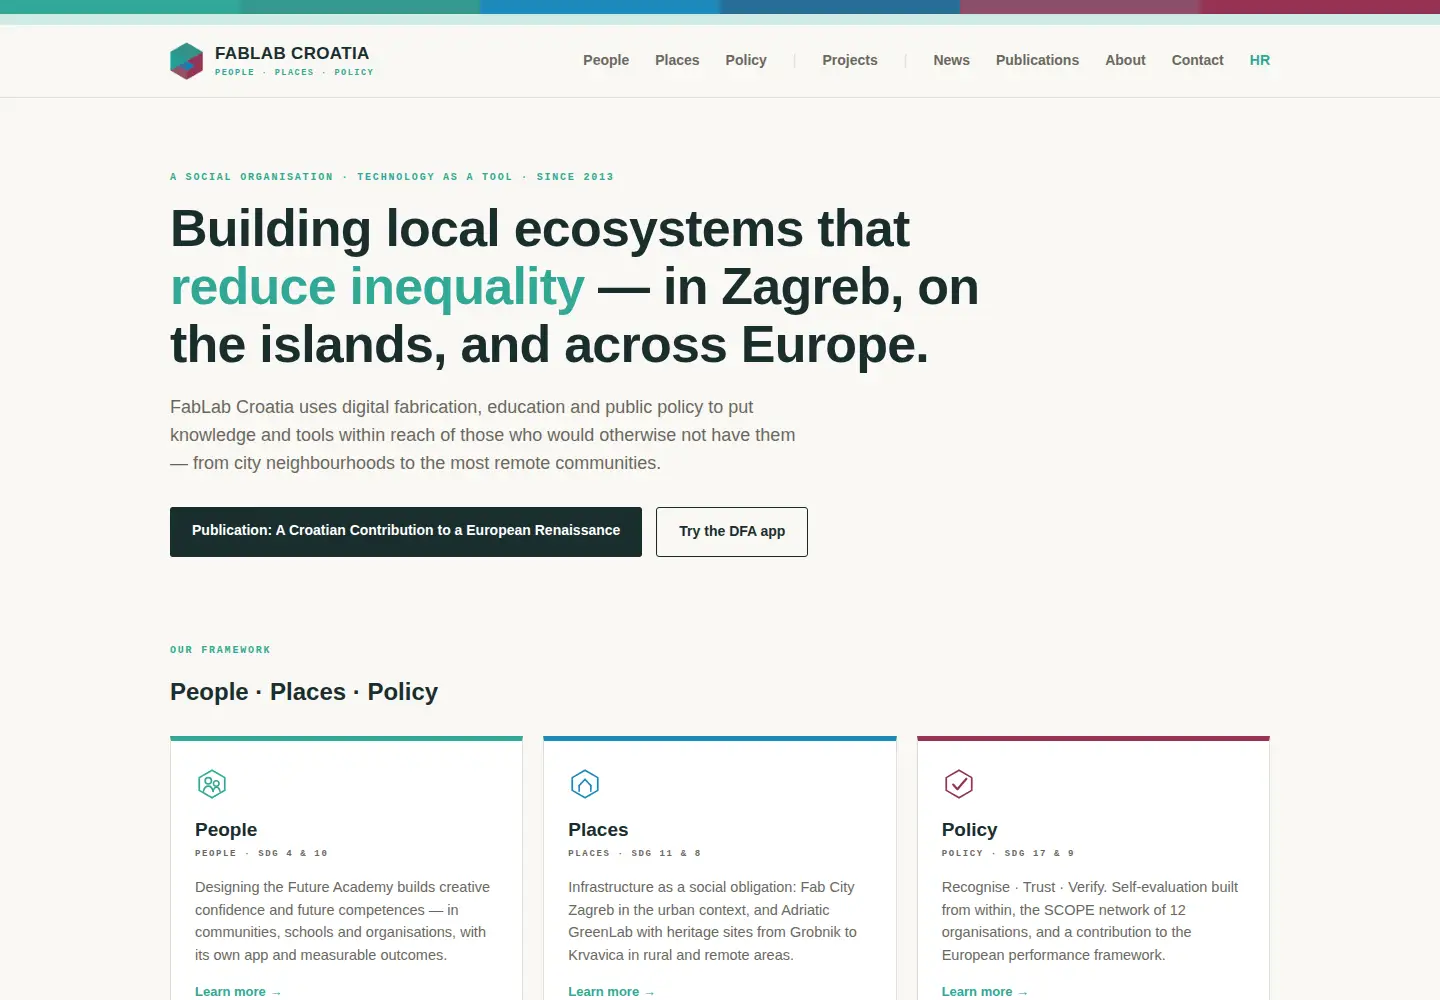Click the Recognise Trust Verify description

(x=1089, y=921)
